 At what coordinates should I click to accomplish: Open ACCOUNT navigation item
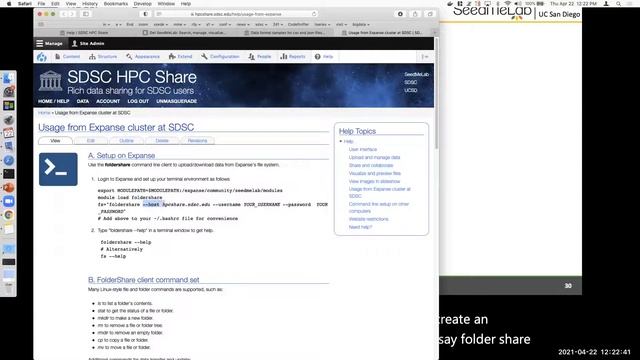108,101
